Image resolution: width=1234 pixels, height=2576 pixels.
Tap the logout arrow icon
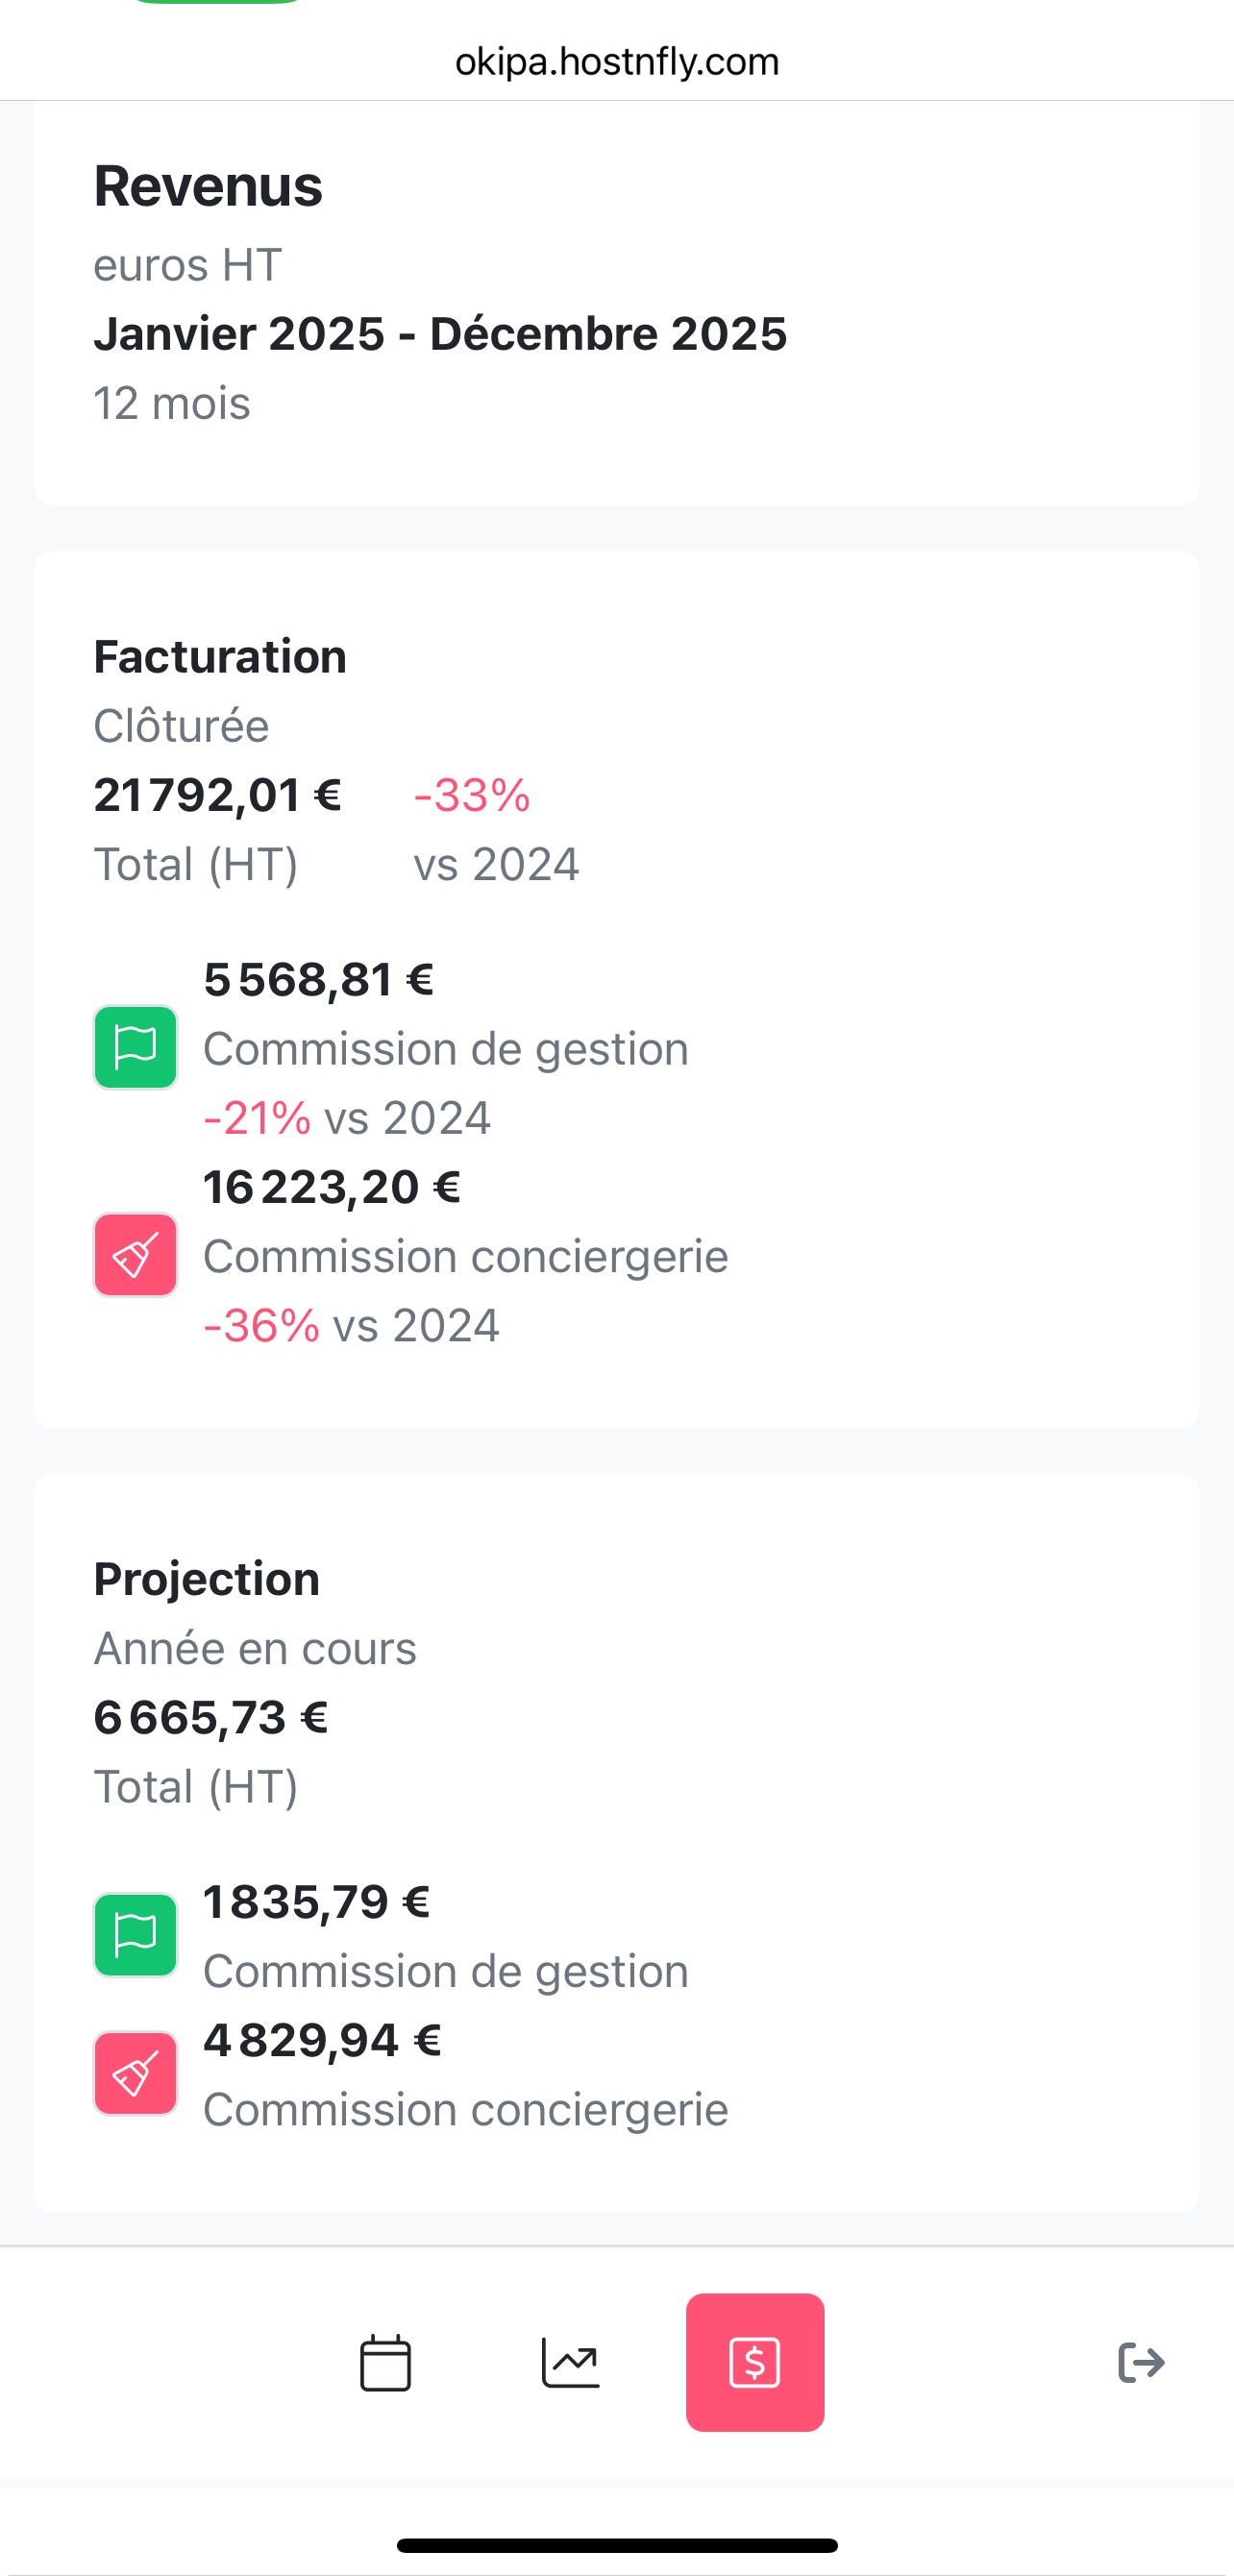click(1141, 2363)
